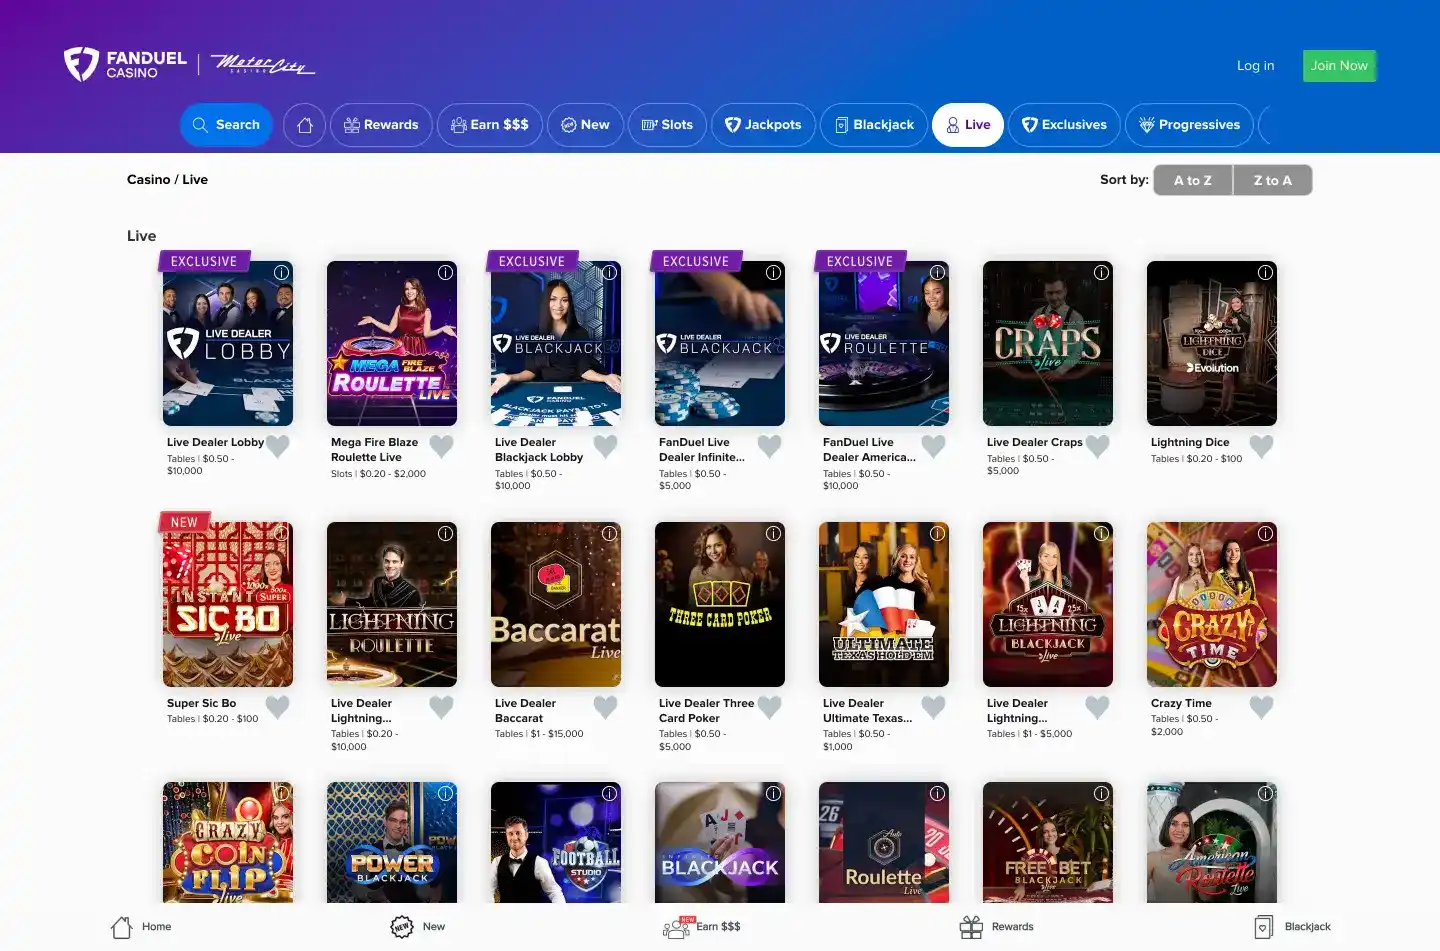Sort games Z to A
1440x951 pixels.
[x=1272, y=180]
